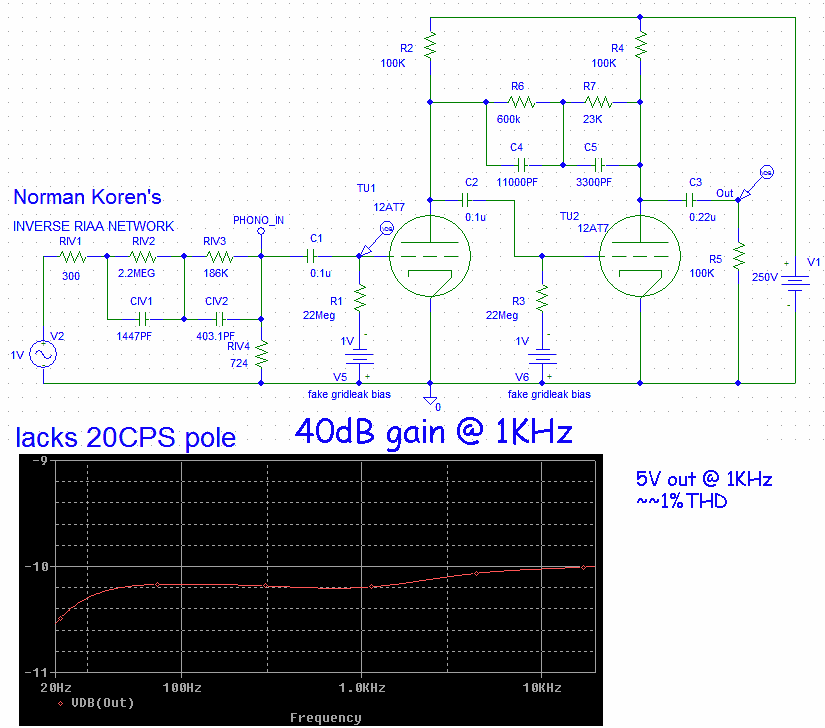This screenshot has height=728, width=825.
Task: Click the PHONO_IN port connector
Action: pyautogui.click(x=261, y=231)
